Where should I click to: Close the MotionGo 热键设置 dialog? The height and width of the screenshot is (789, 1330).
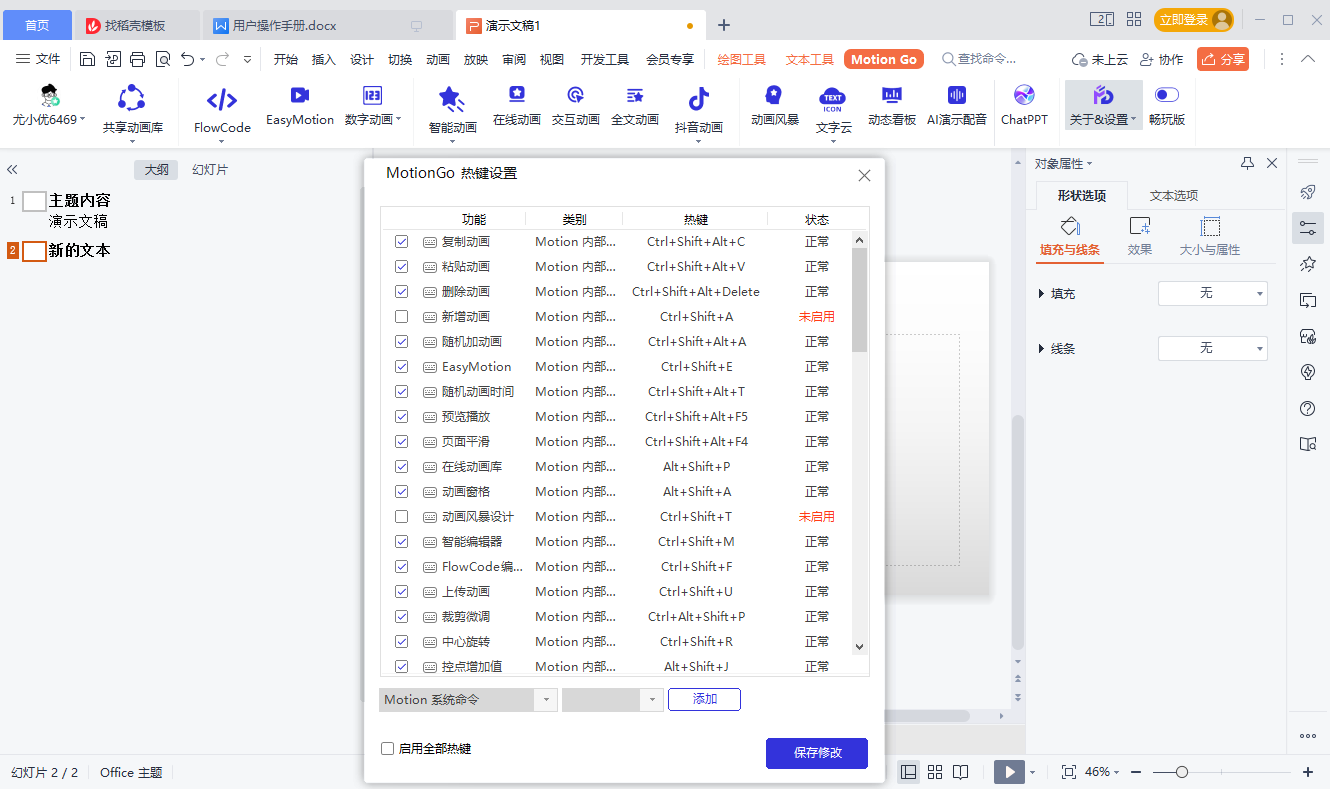click(x=865, y=175)
